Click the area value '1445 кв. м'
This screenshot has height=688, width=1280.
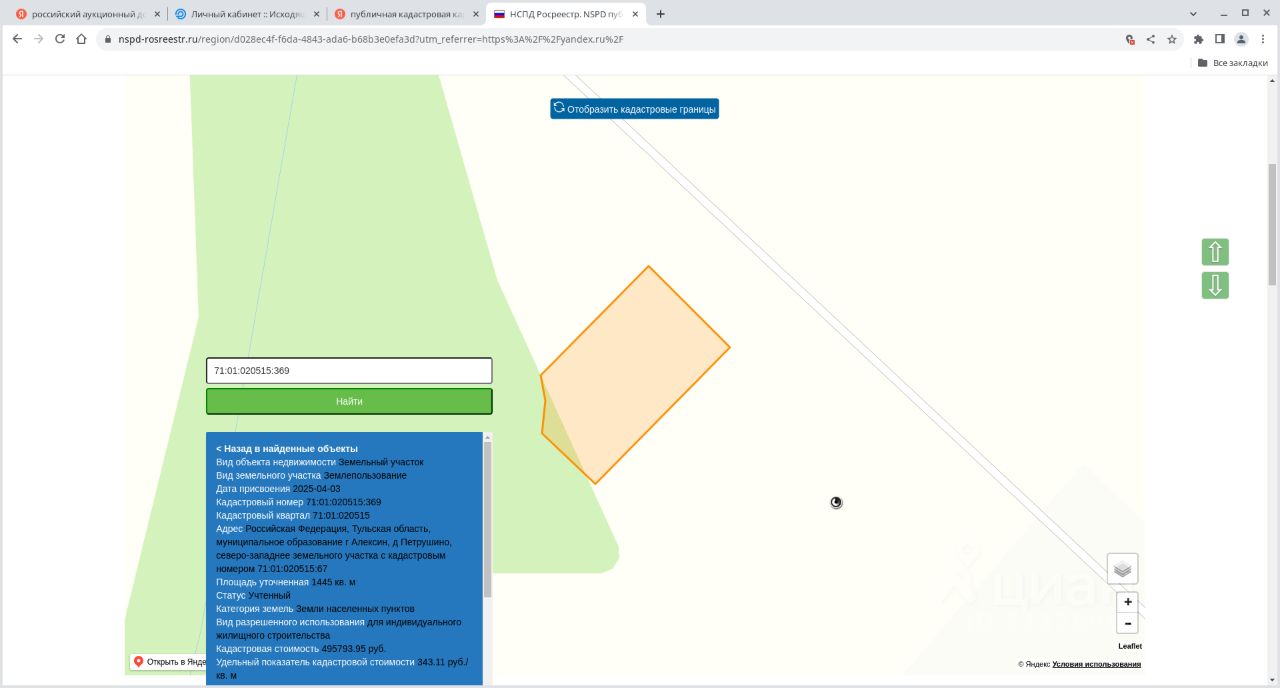[x=334, y=582]
